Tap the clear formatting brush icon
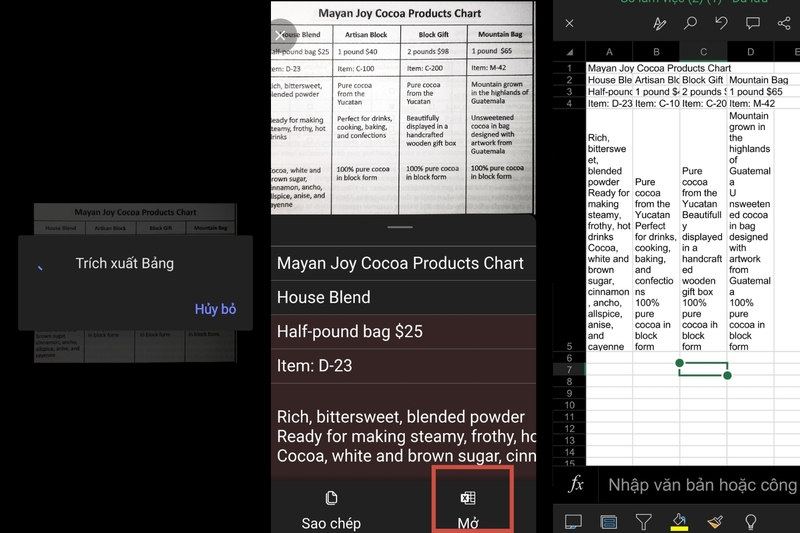The width and height of the screenshot is (800, 533). [715, 522]
